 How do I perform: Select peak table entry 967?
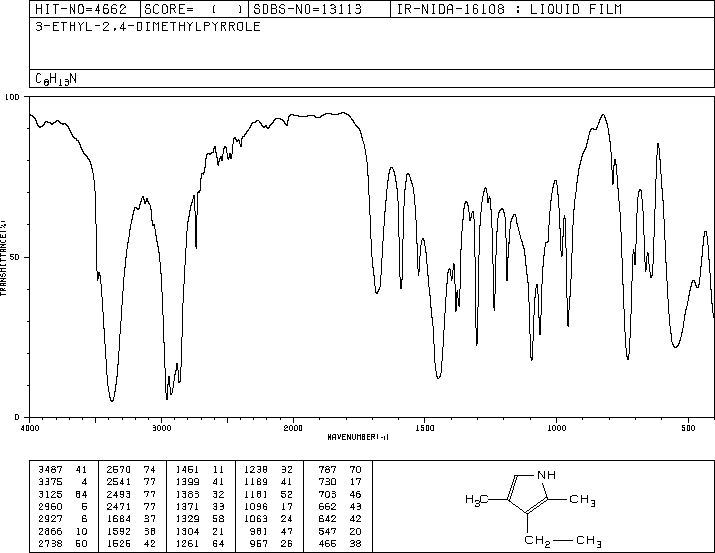(x=259, y=543)
